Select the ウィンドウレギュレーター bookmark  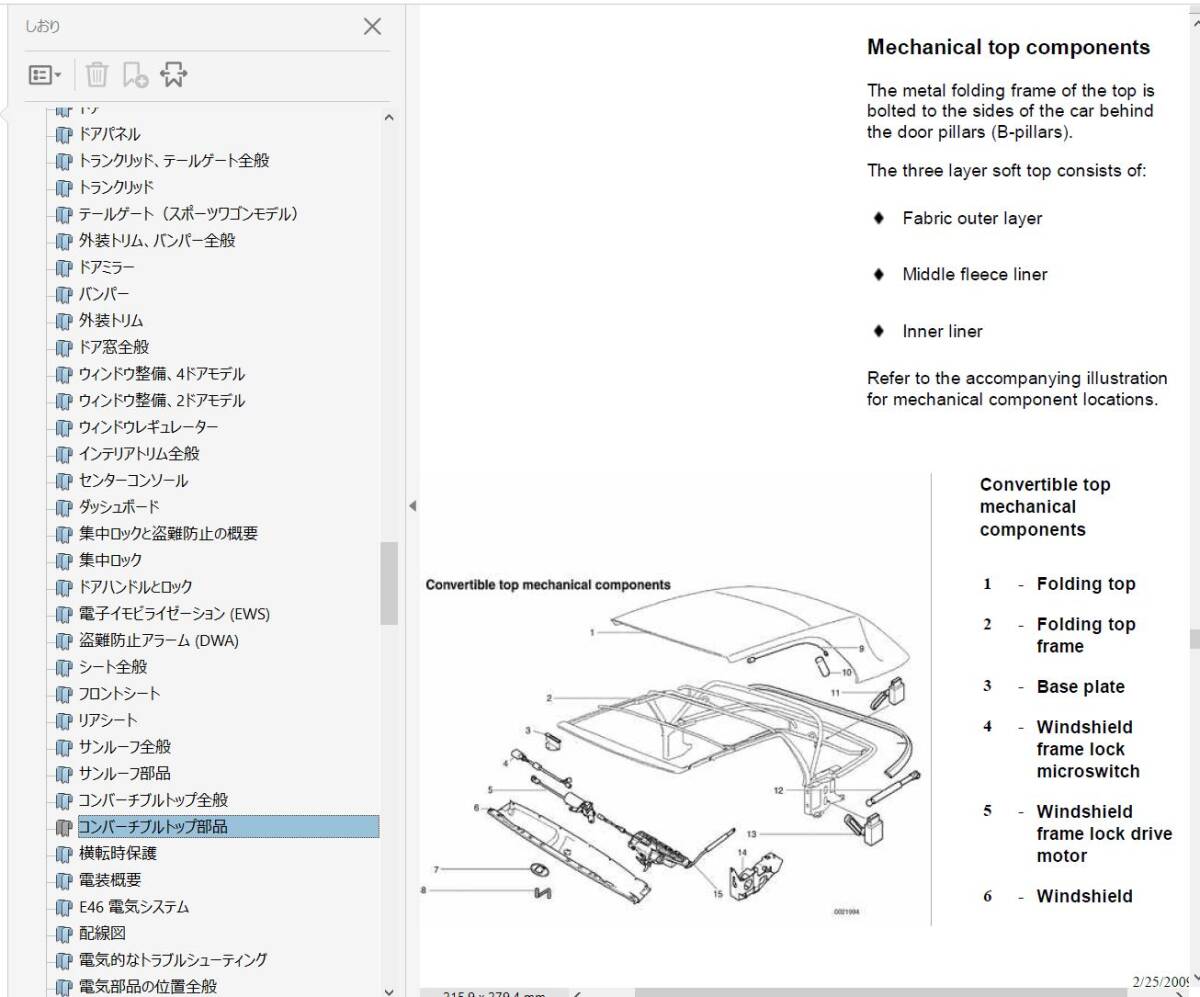[x=149, y=427]
